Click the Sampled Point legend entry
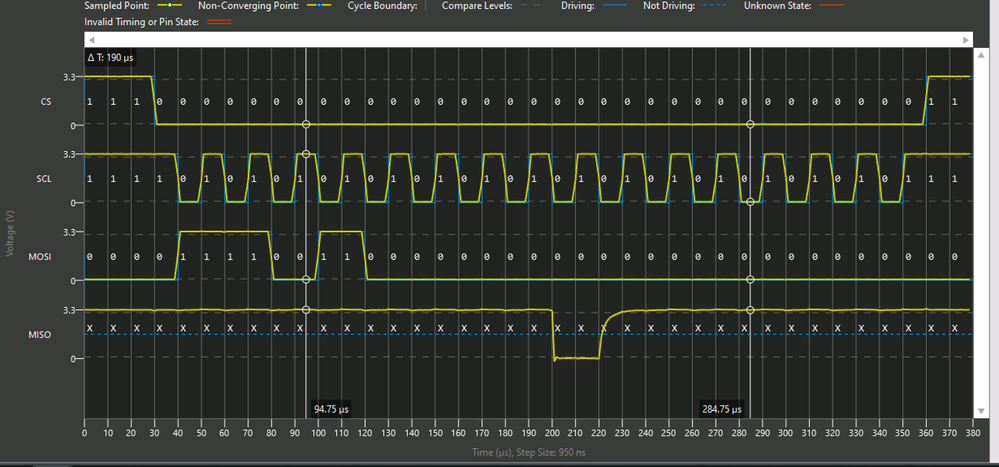The height and width of the screenshot is (467, 999). [134, 6]
